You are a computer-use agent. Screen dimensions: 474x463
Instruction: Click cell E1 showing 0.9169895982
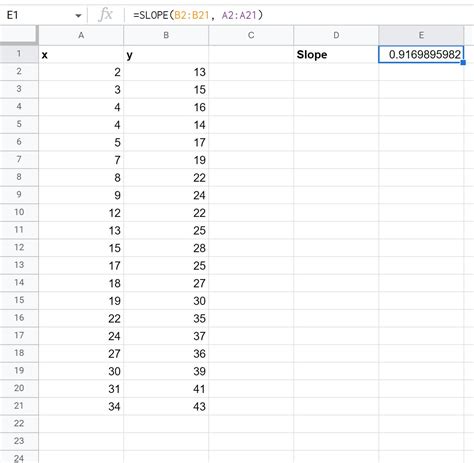tap(421, 54)
